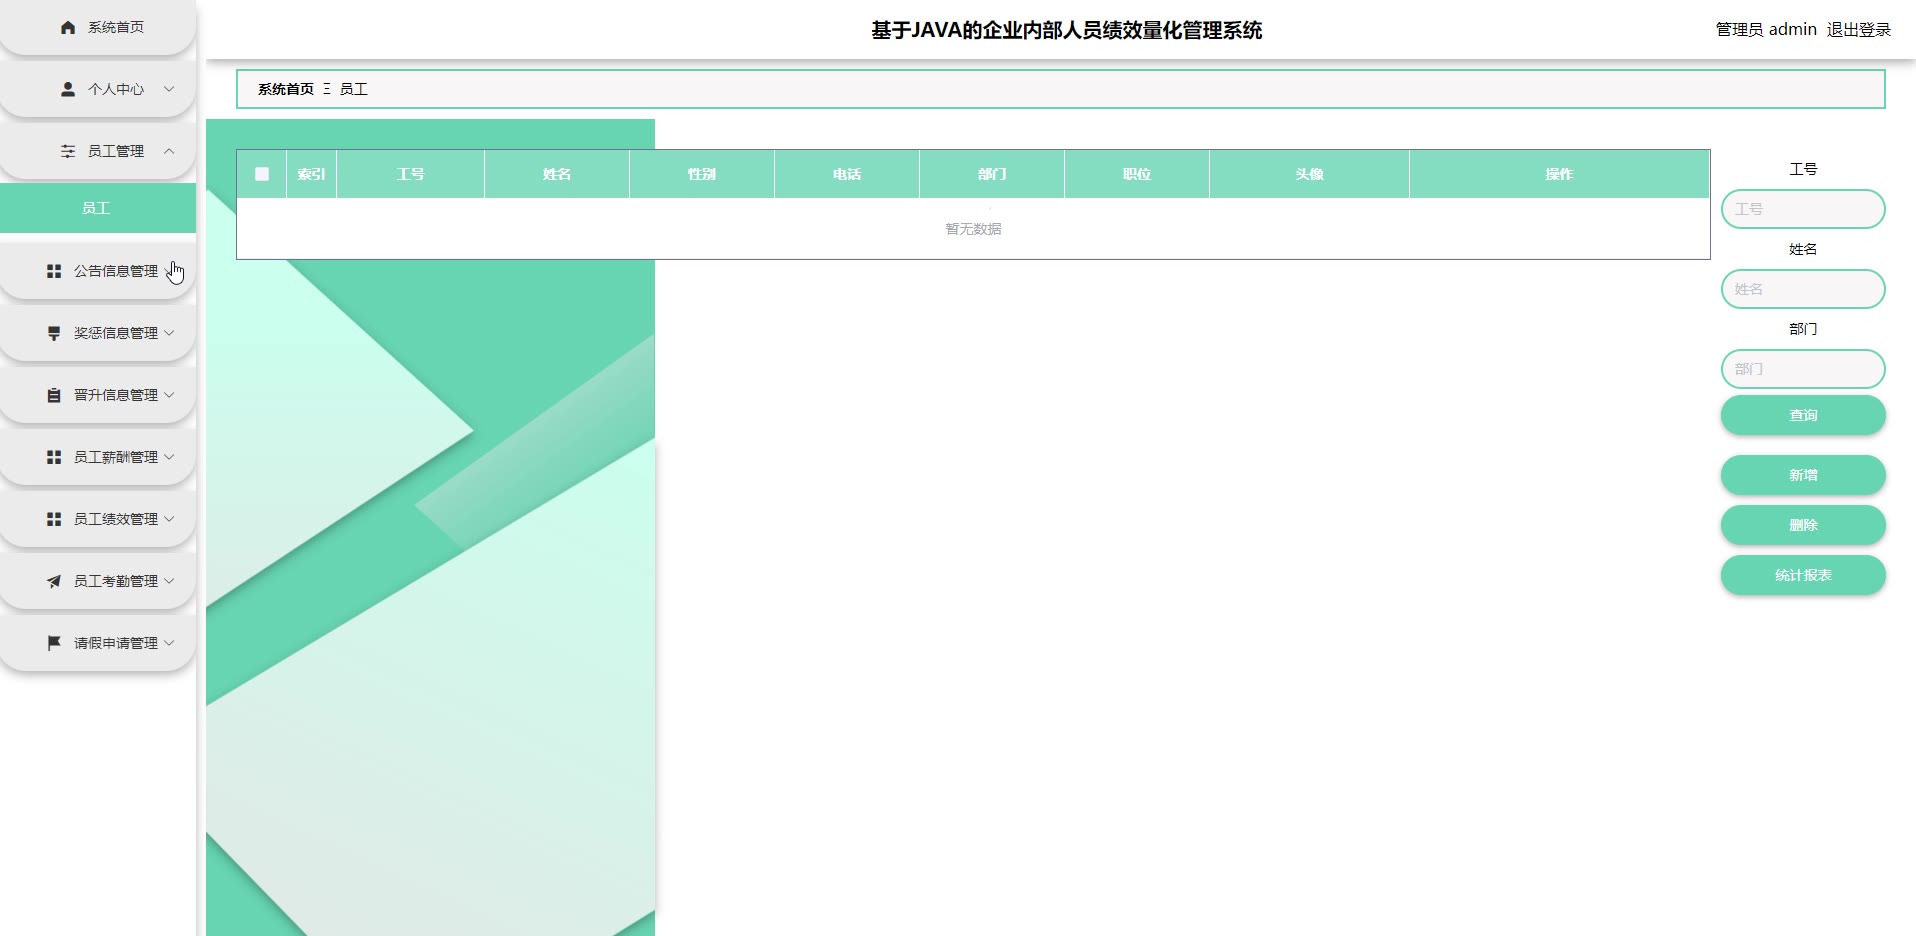Open the 请假申请管理 menu label
The height and width of the screenshot is (936, 1916).
(x=116, y=643)
